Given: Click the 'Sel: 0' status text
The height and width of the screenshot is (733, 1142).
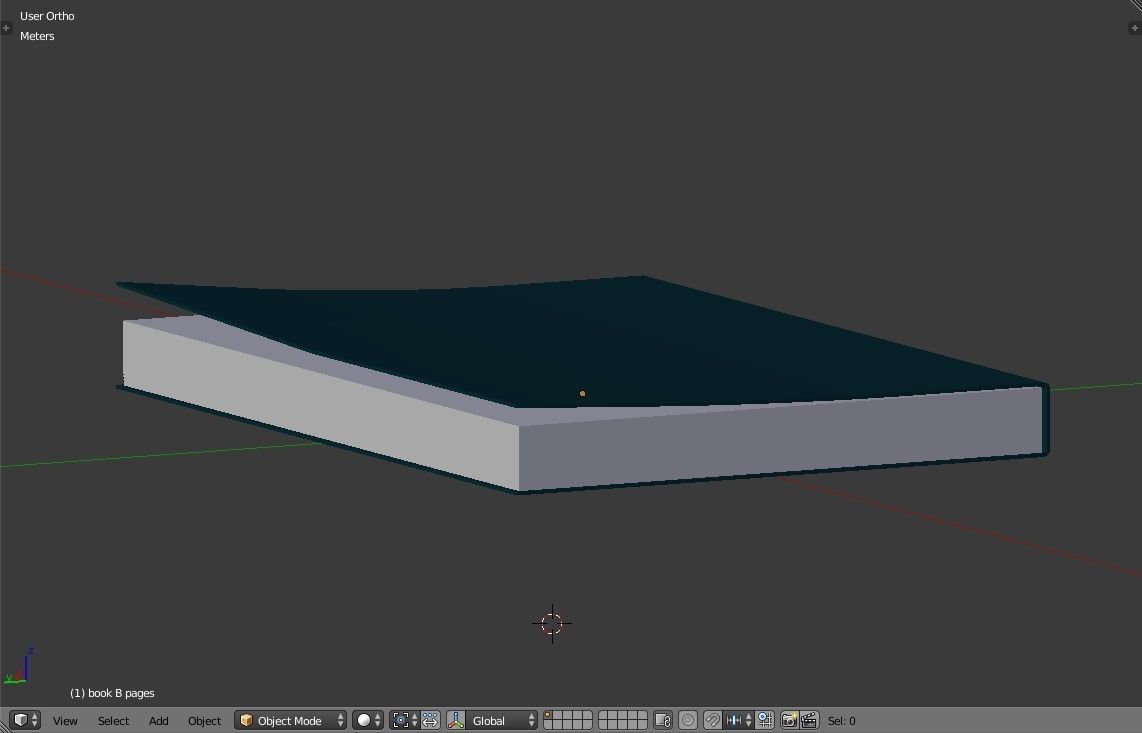Looking at the screenshot, I should [x=841, y=721].
